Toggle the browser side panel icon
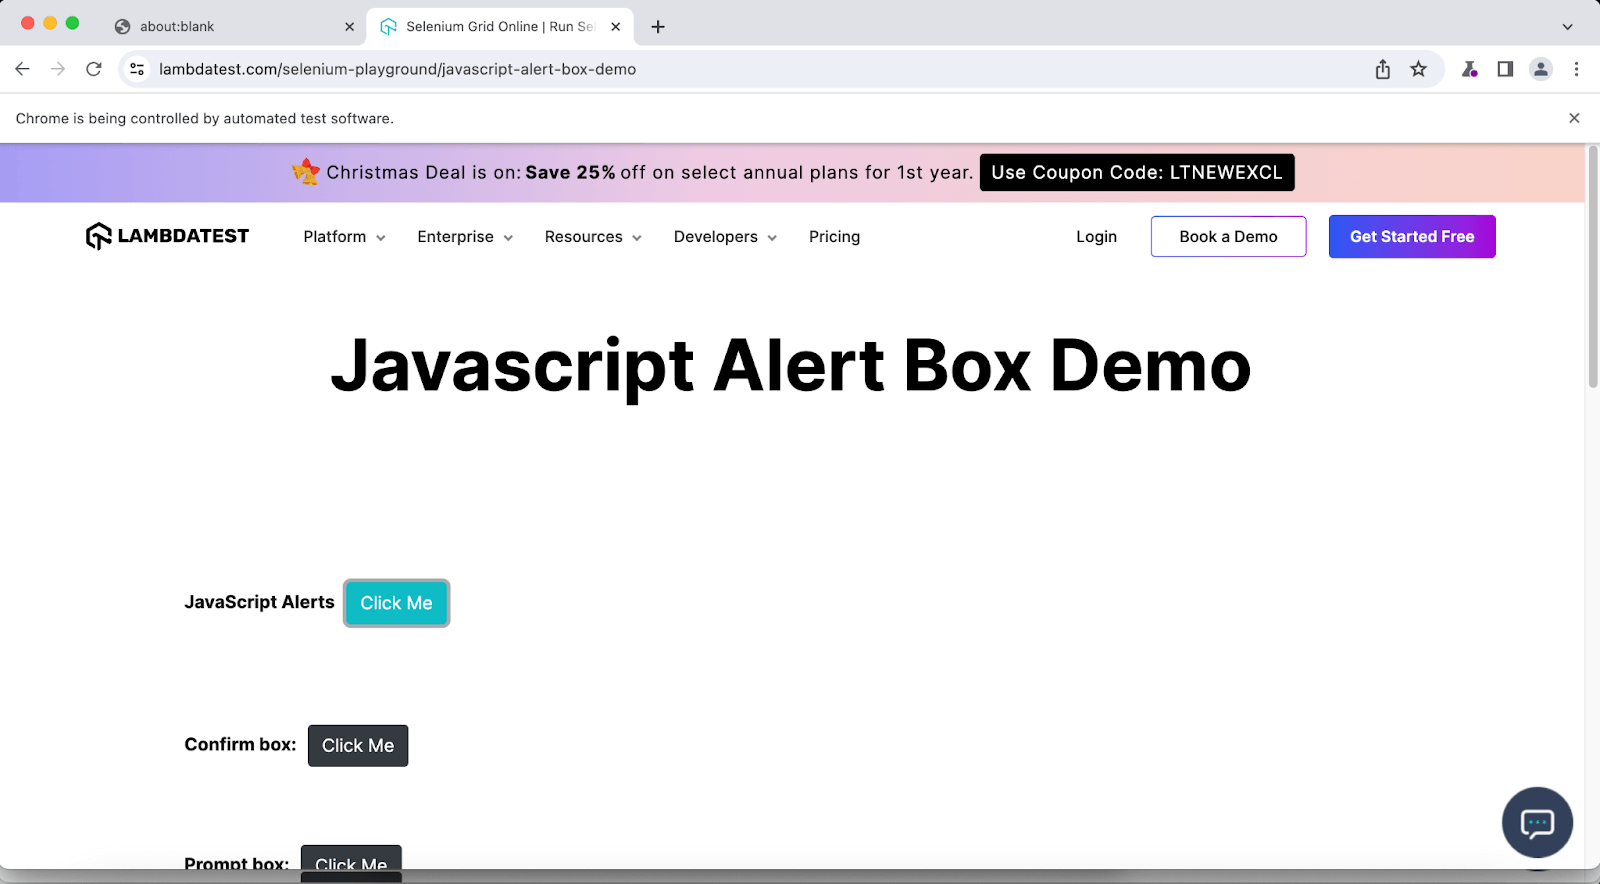This screenshot has height=884, width=1600. [1505, 69]
